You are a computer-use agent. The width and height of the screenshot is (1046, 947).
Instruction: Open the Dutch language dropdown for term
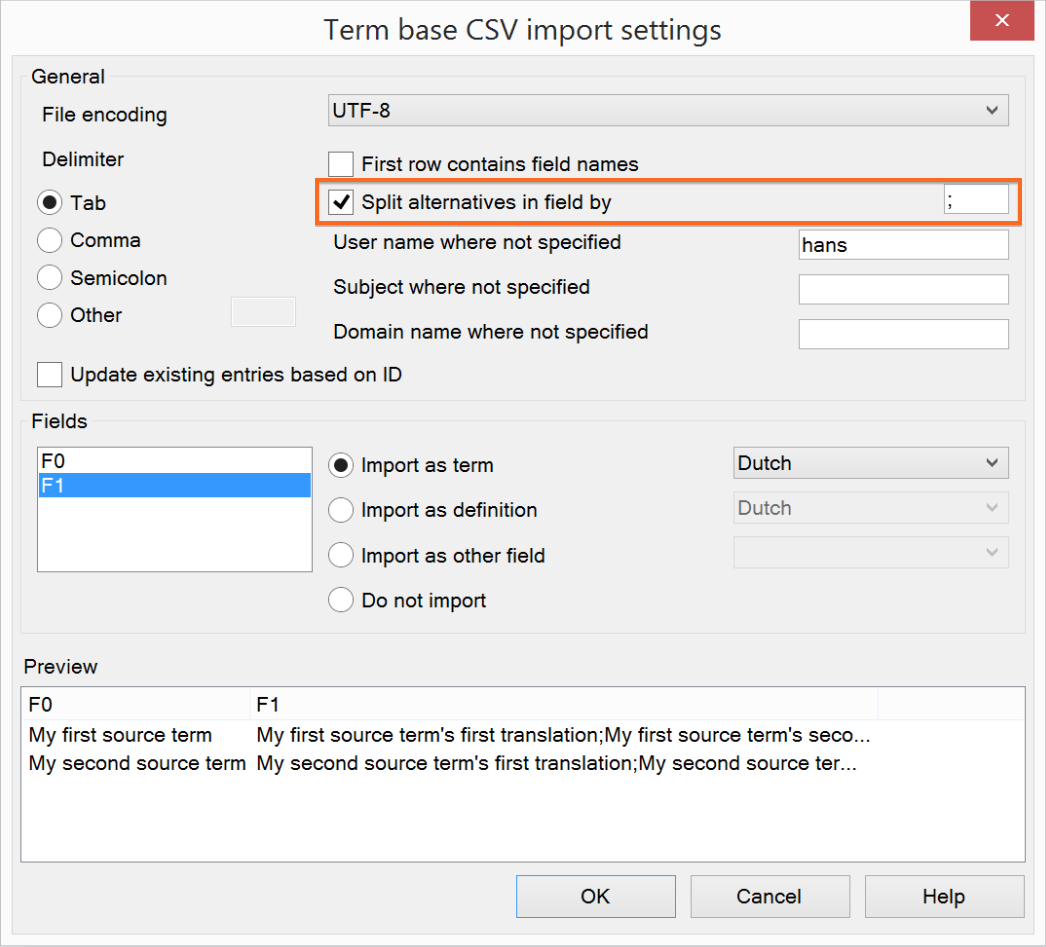870,463
